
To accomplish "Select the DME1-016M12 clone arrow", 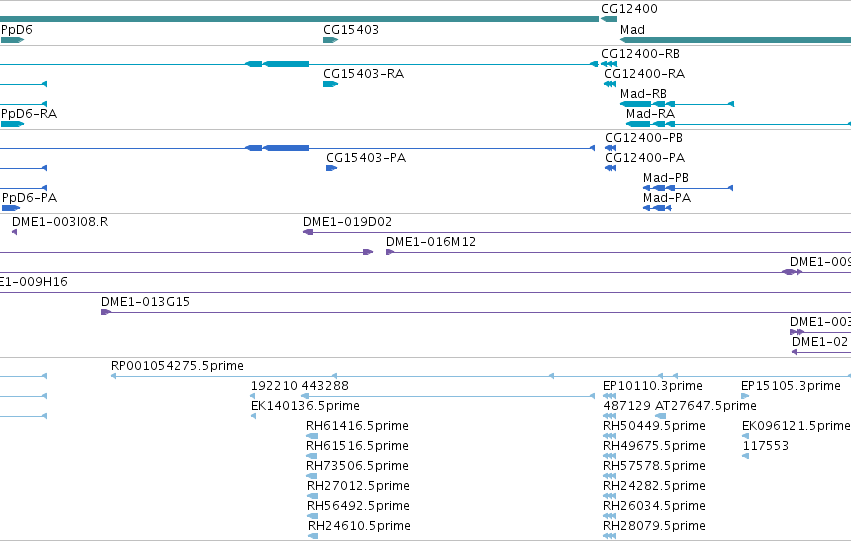I will coord(390,252).
